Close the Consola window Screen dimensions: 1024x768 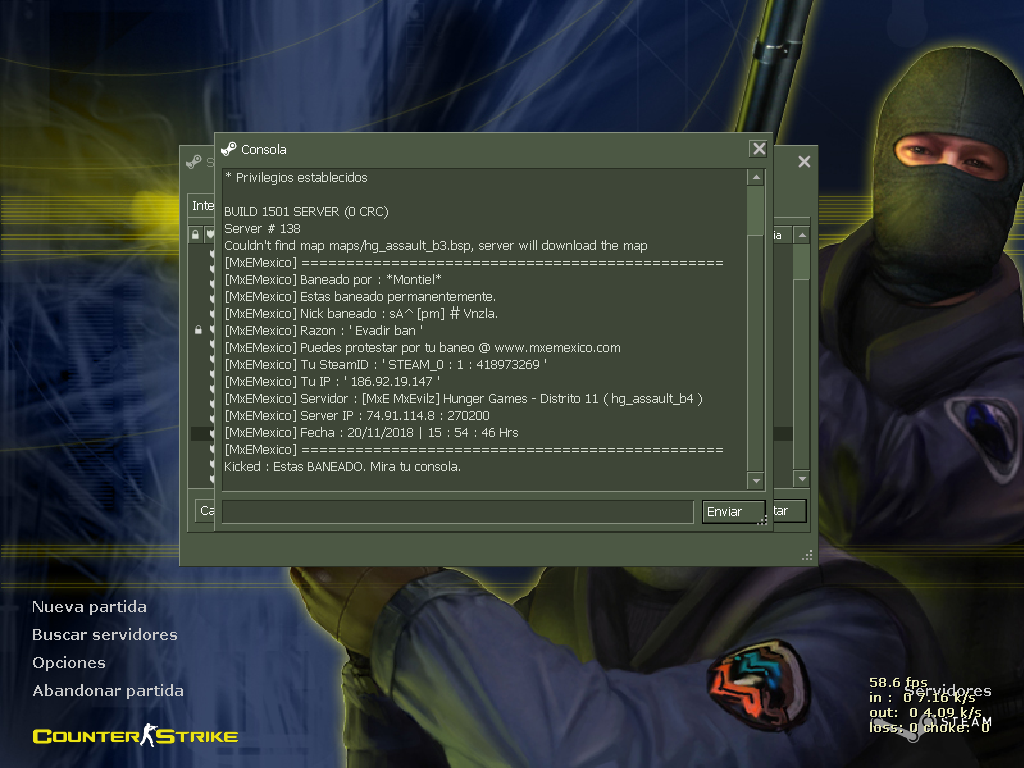pyautogui.click(x=758, y=149)
